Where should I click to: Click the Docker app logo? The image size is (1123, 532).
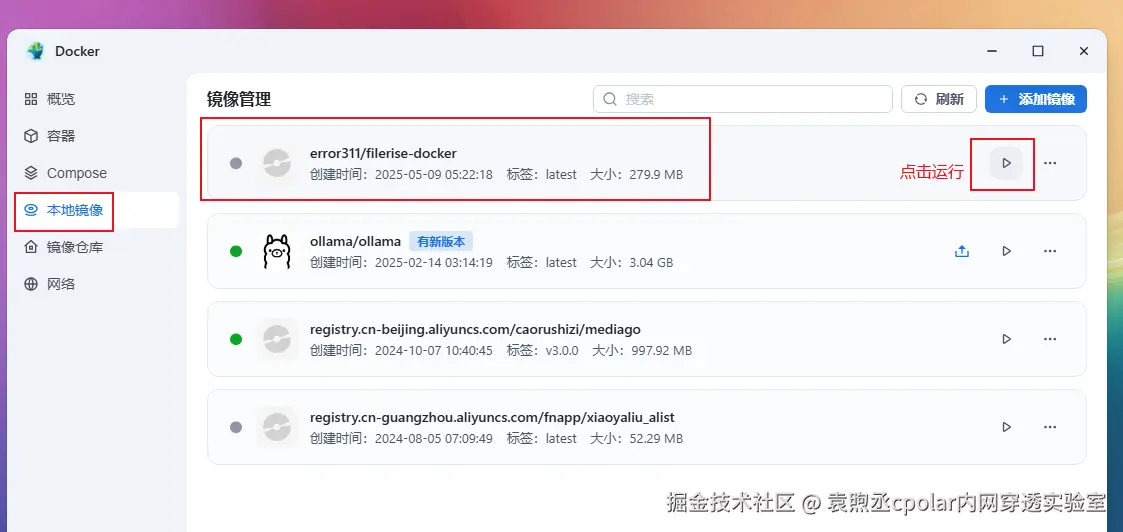point(35,51)
